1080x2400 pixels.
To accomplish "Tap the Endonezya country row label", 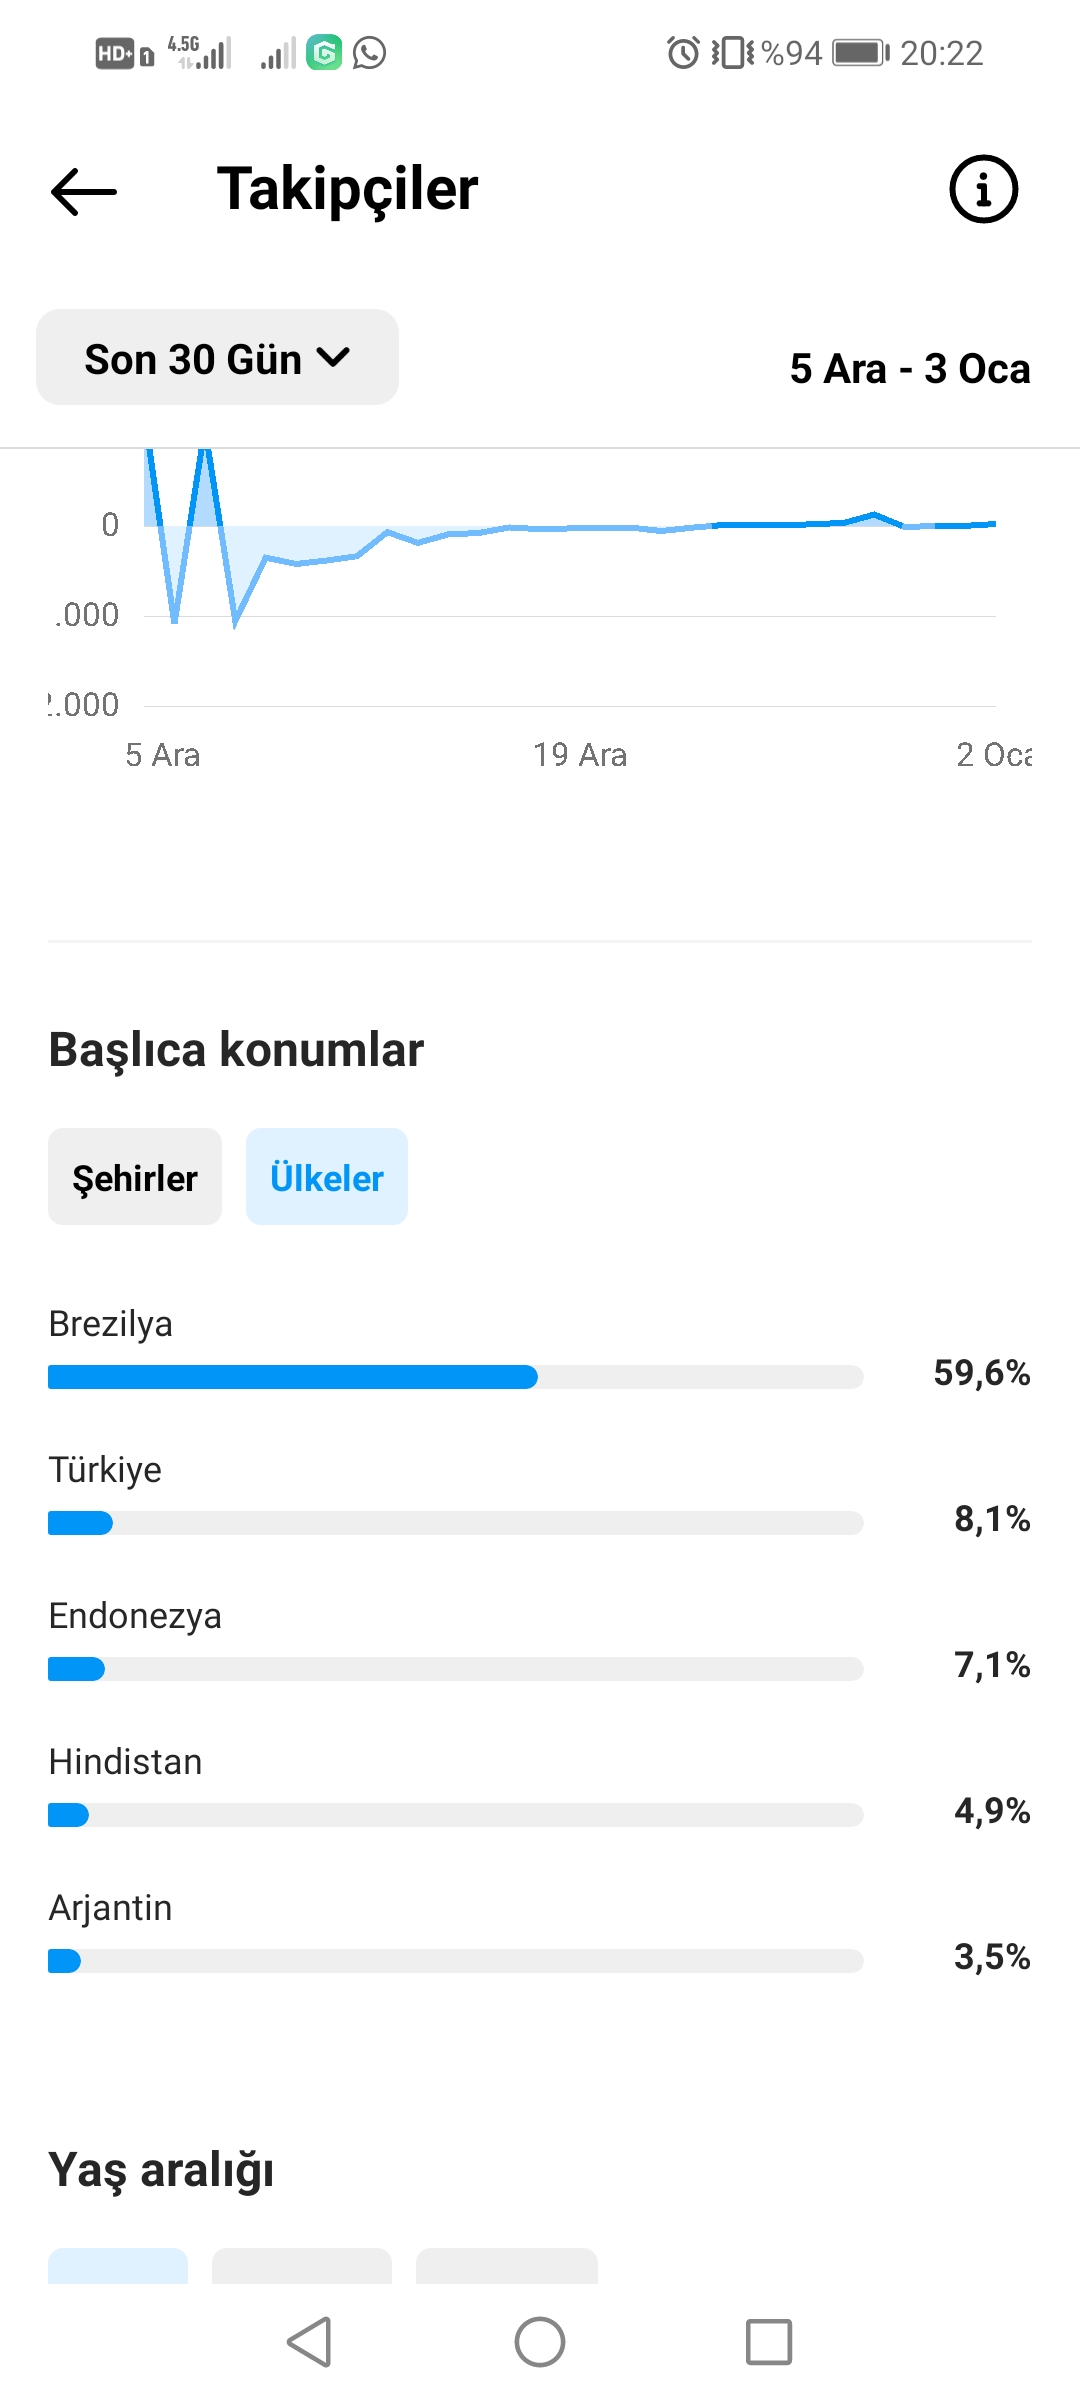I will [135, 1616].
